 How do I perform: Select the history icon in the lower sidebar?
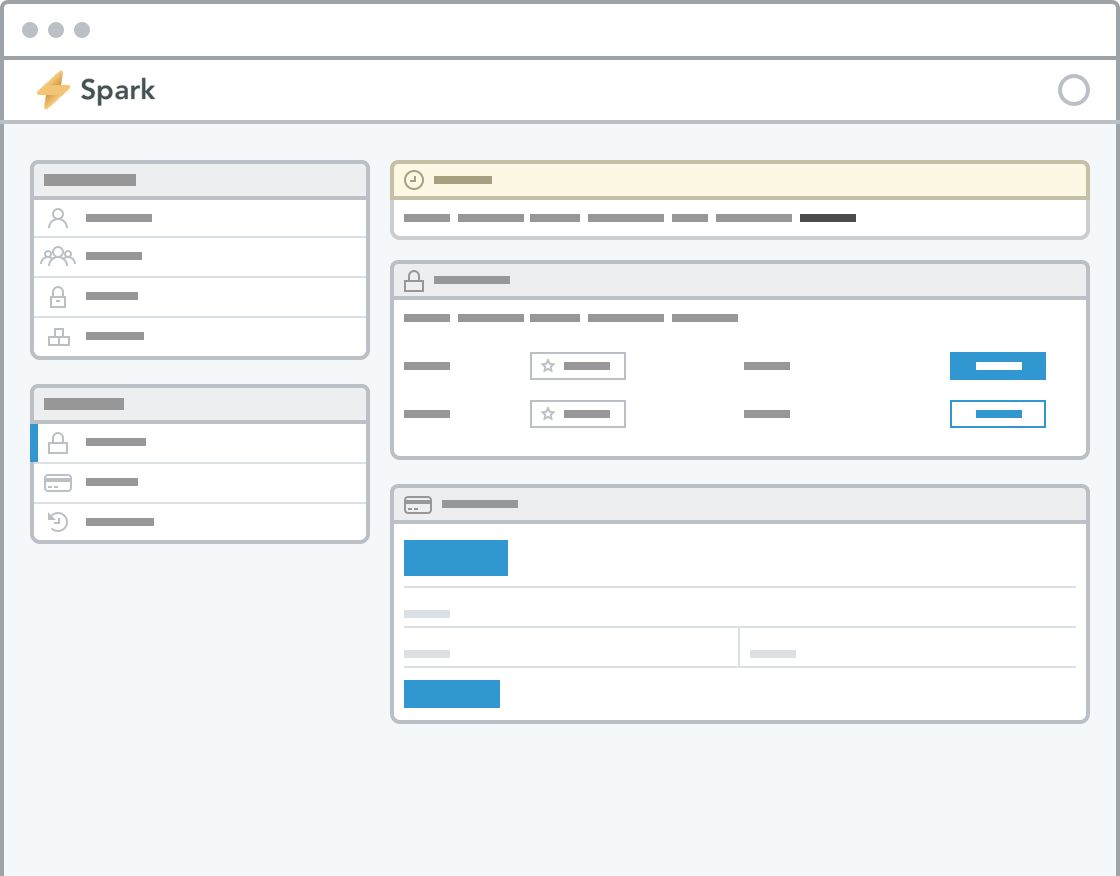(57, 521)
